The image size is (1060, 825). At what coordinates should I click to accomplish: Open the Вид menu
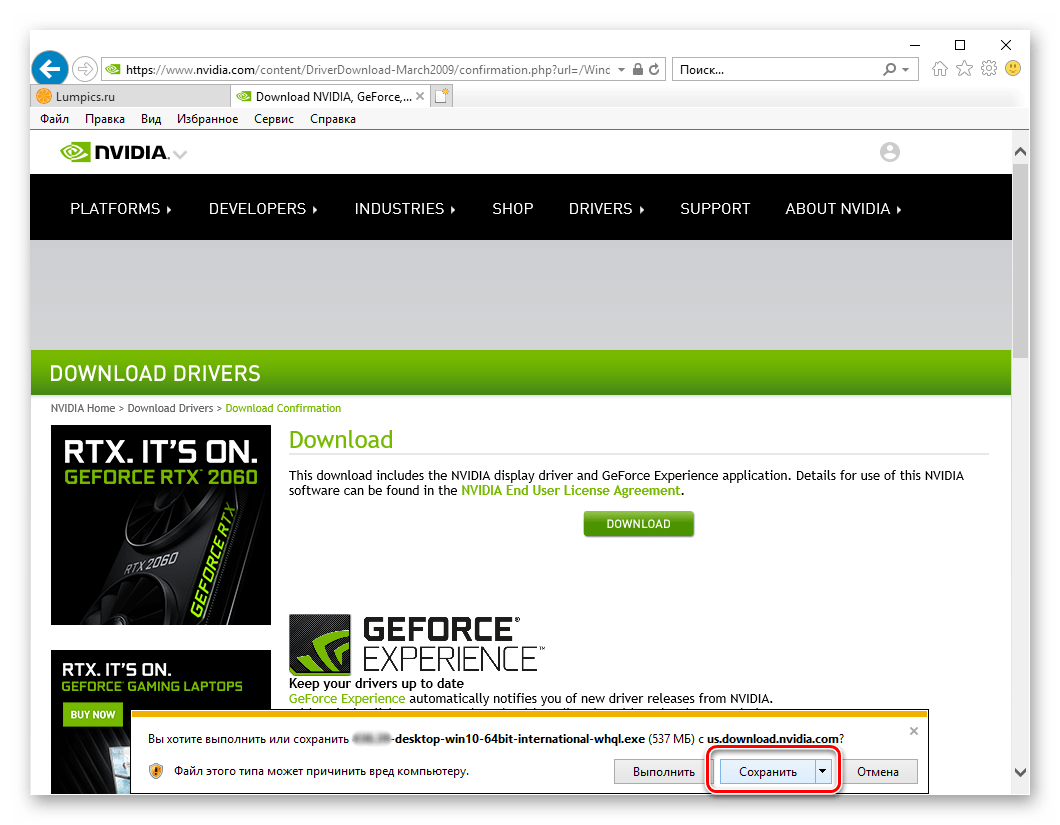pyautogui.click(x=151, y=119)
